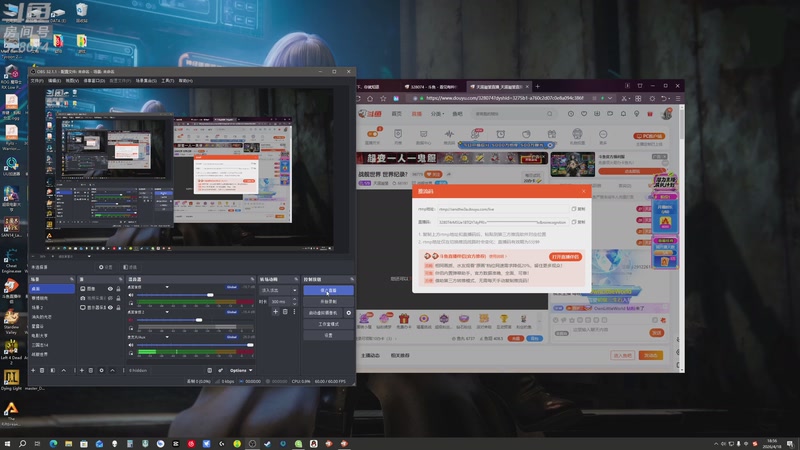Click mixer layout icon beside Options
Image resolution: width=800 pixels, height=450 pixels.
coord(209,370)
